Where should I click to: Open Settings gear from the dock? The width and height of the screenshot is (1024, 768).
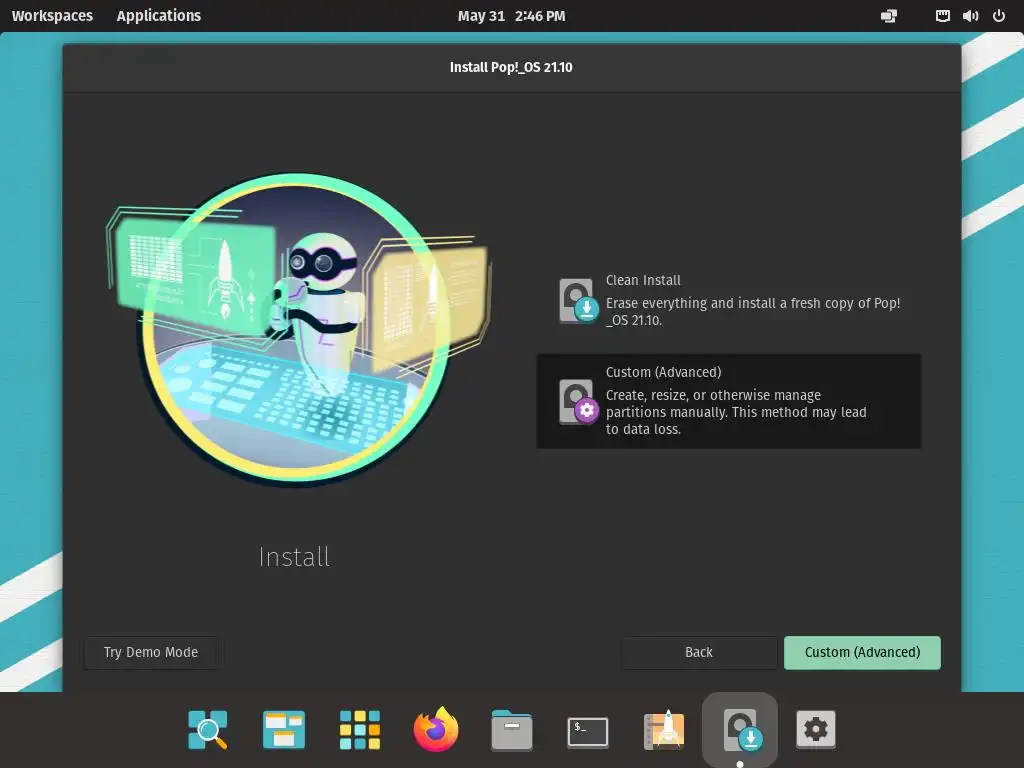816,729
